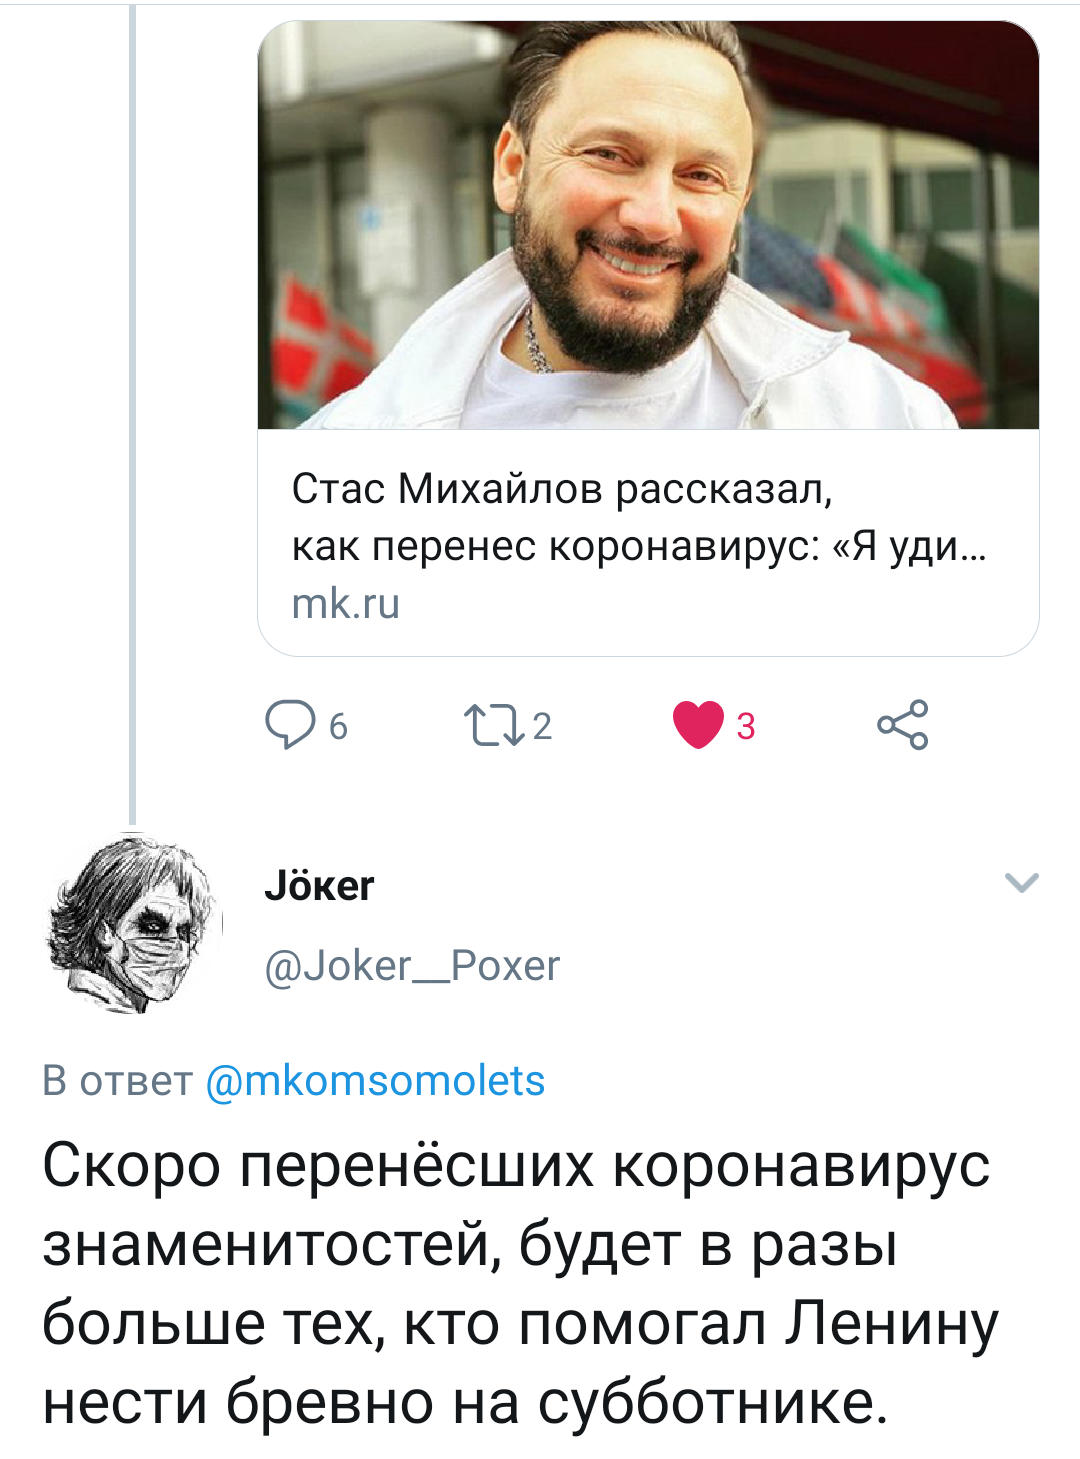Tap the share icon under the tweet
1080x1459 pixels.
[903, 725]
